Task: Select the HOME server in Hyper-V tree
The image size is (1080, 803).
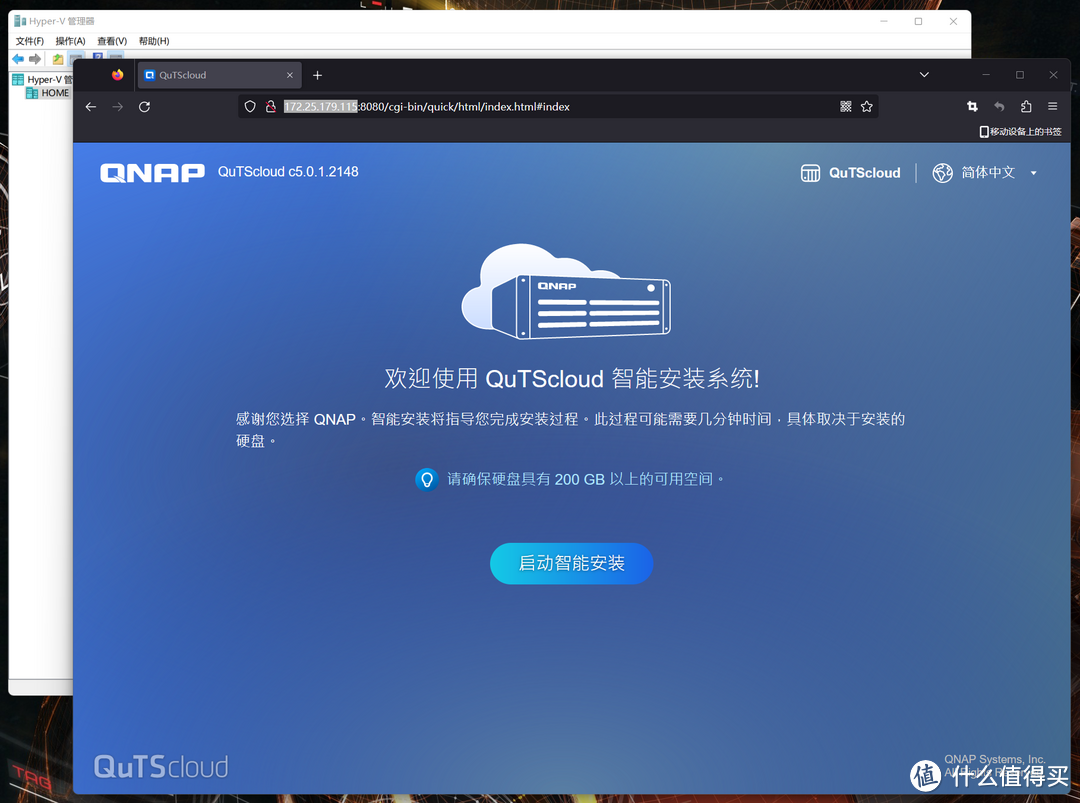Action: point(48,93)
